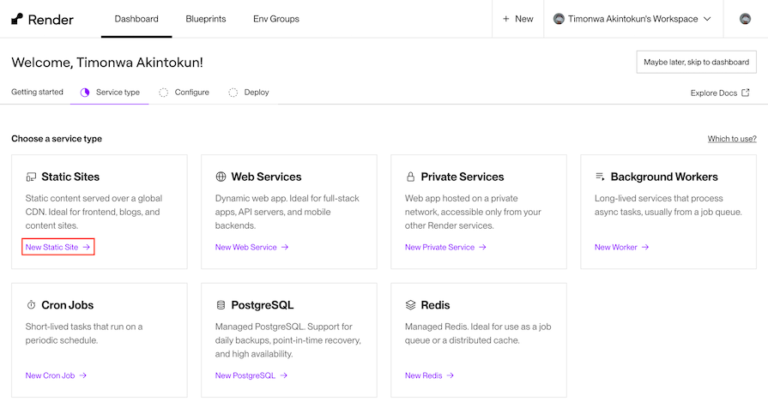The height and width of the screenshot is (414, 768).
Task: Click the workspace dropdown chevron
Action: pos(707,19)
